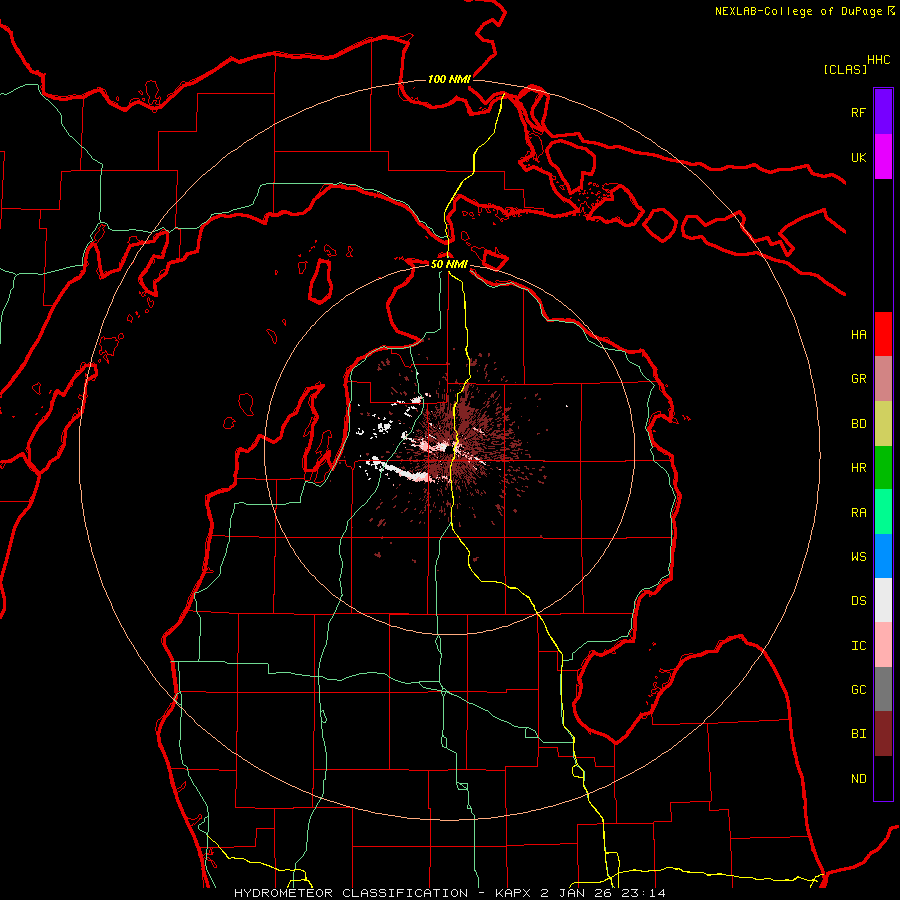The image size is (900, 900).
Task: Click the 100 NMI range ring label
Action: (449, 79)
